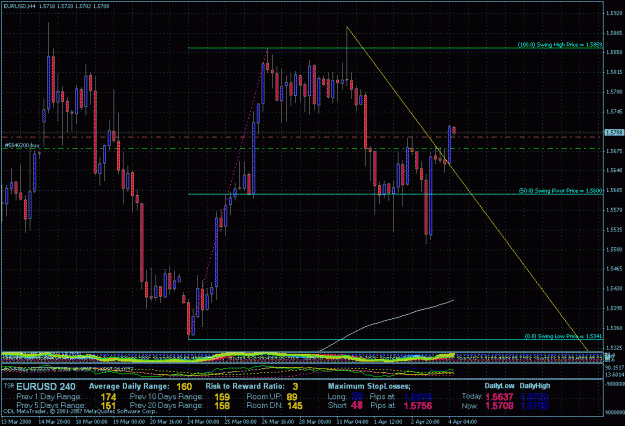Click the MetaQuotes Software Corp. copyright text
The image size is (625, 426).
80,412
